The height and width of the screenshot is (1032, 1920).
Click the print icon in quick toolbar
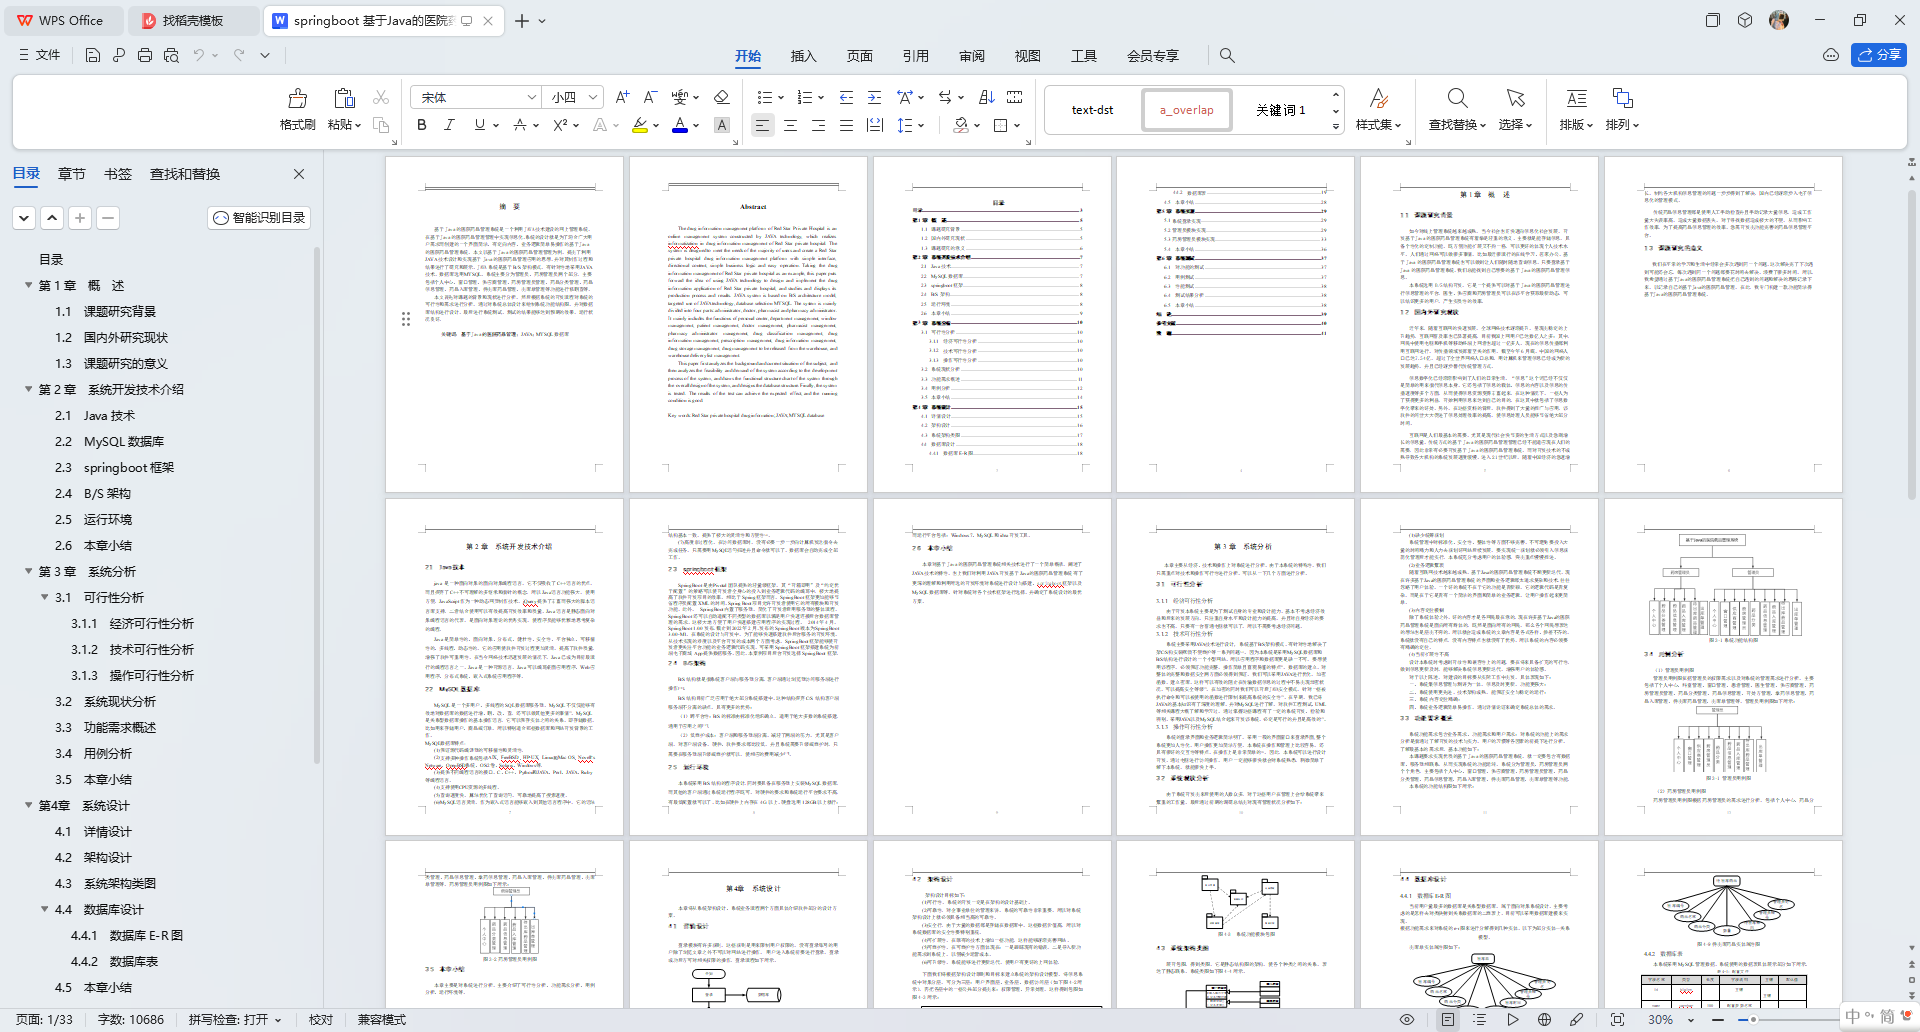click(145, 55)
